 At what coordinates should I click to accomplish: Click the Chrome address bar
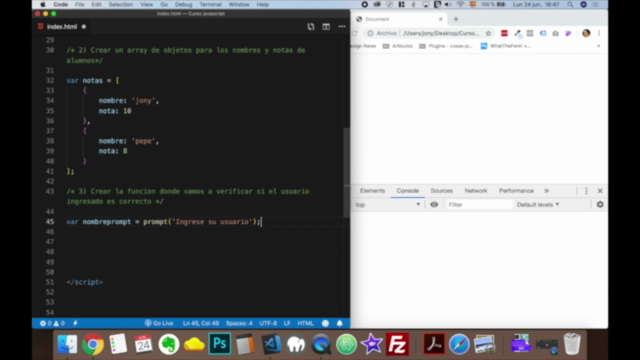(441, 33)
